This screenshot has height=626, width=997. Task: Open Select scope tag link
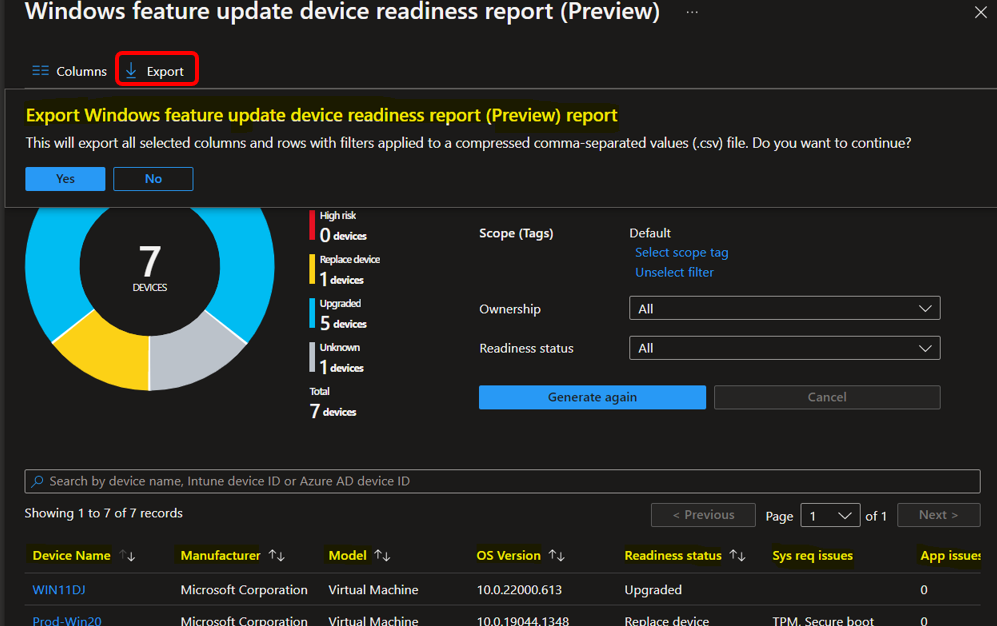coord(682,252)
